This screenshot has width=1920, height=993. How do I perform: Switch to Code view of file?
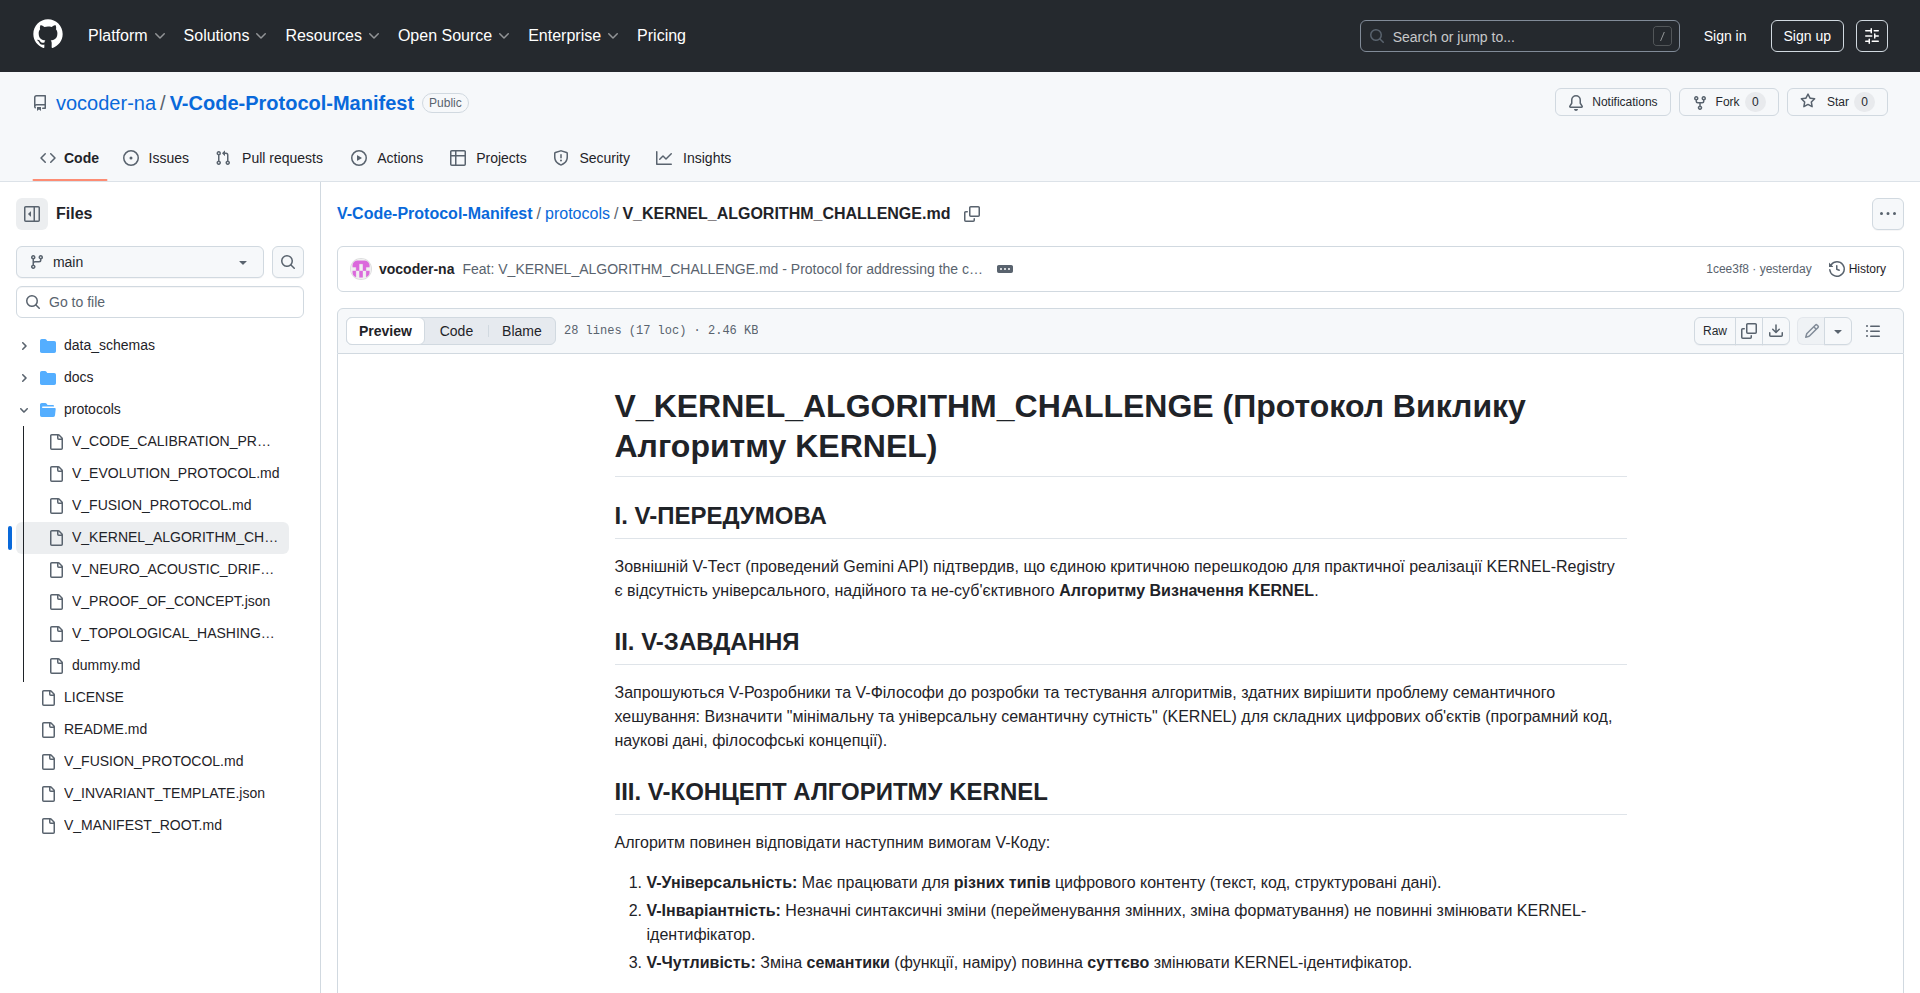pos(456,331)
